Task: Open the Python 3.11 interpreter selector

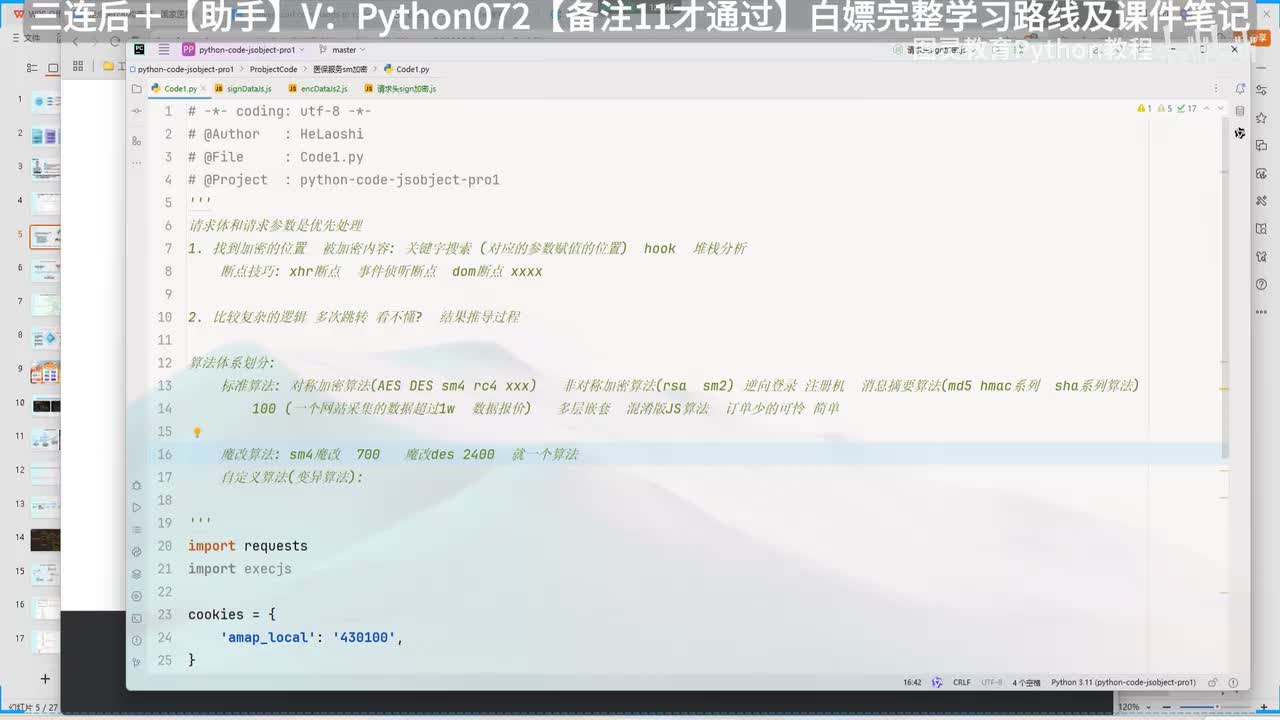Action: click(1123, 682)
